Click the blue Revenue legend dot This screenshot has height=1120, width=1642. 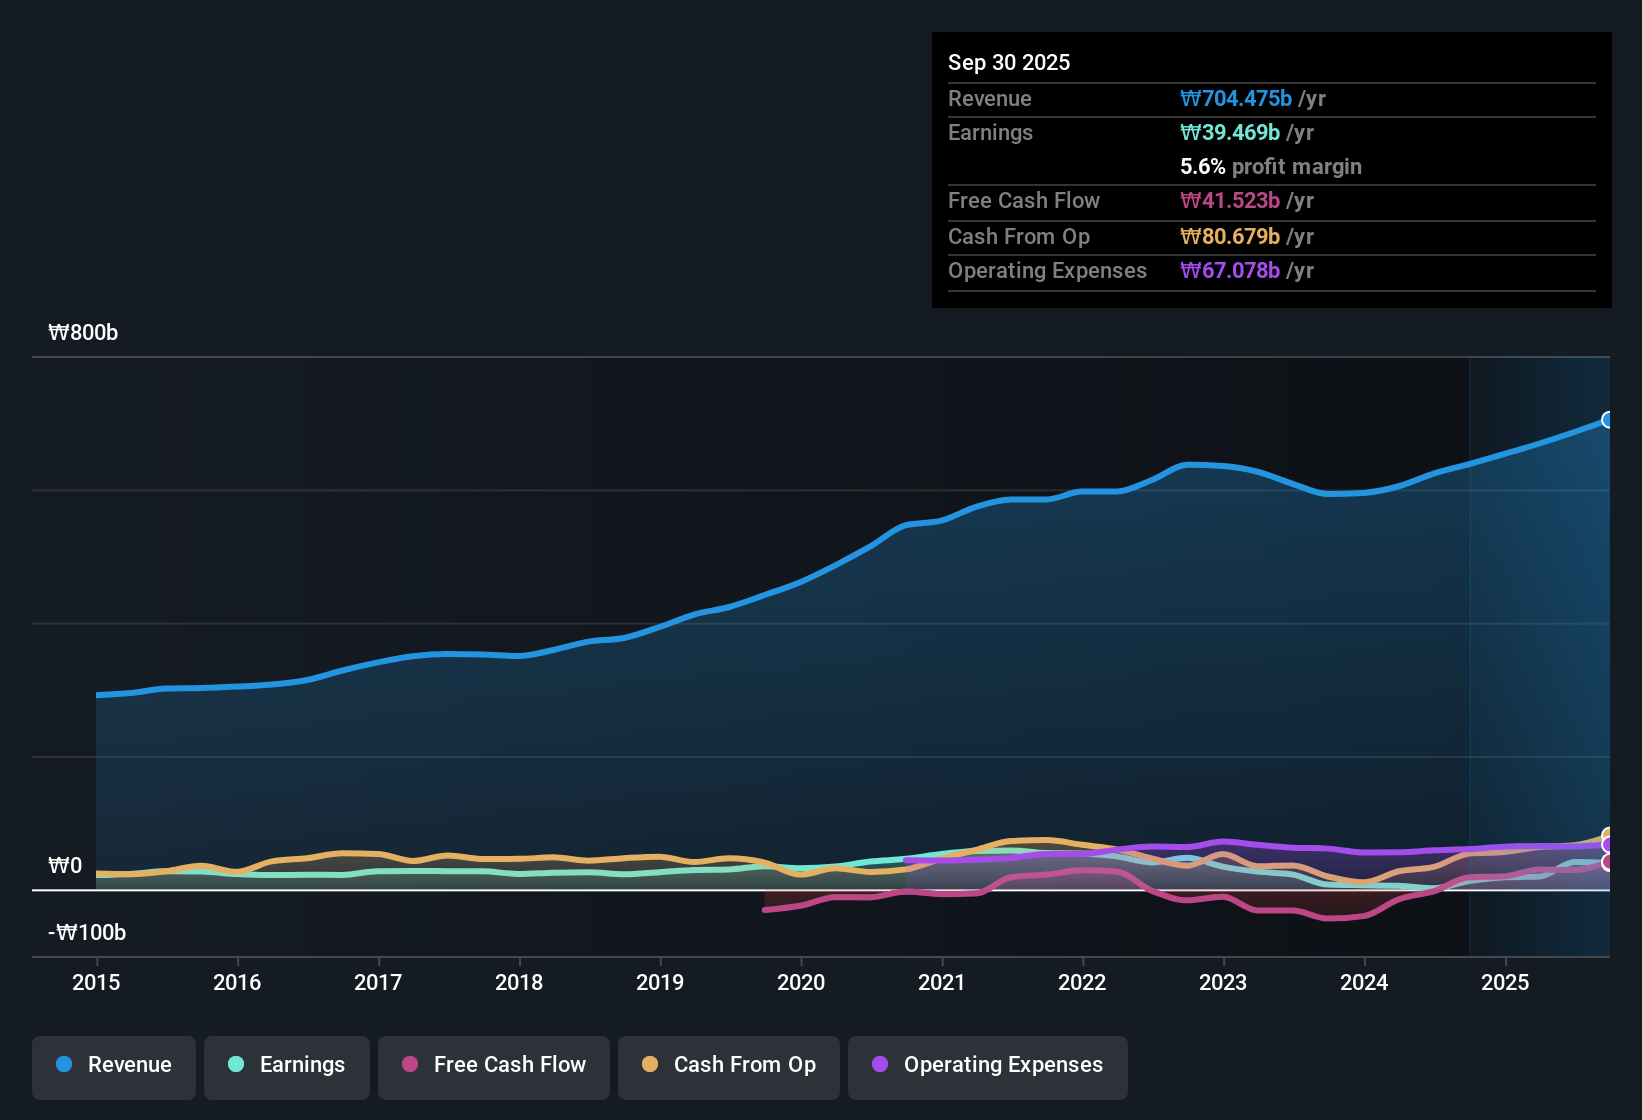point(63,1065)
